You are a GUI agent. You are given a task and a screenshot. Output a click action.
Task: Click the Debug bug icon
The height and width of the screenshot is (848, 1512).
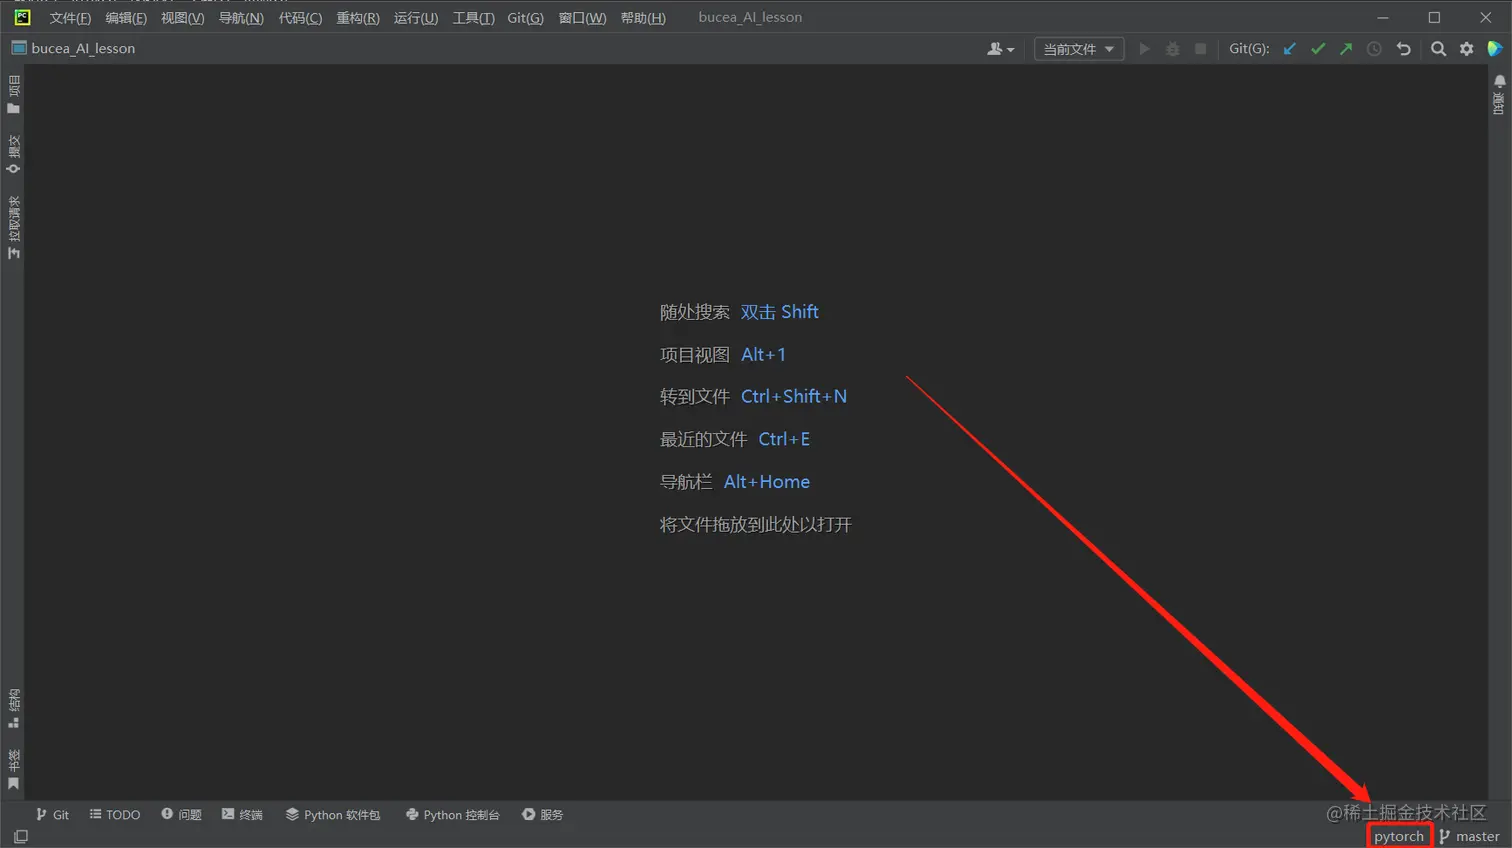(1172, 49)
